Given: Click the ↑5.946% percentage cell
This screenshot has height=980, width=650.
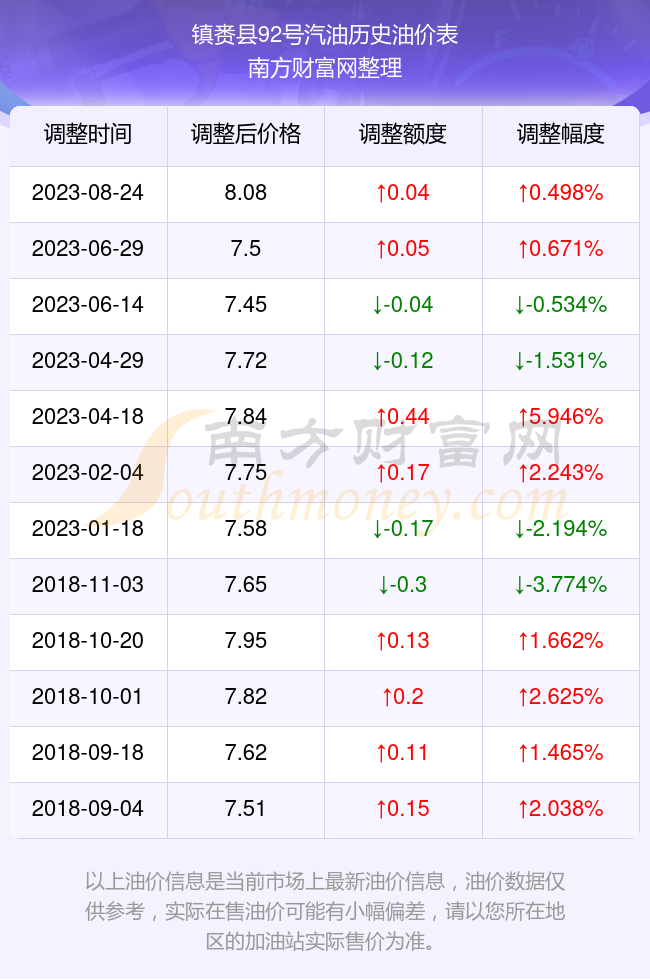Looking at the screenshot, I should point(561,416).
